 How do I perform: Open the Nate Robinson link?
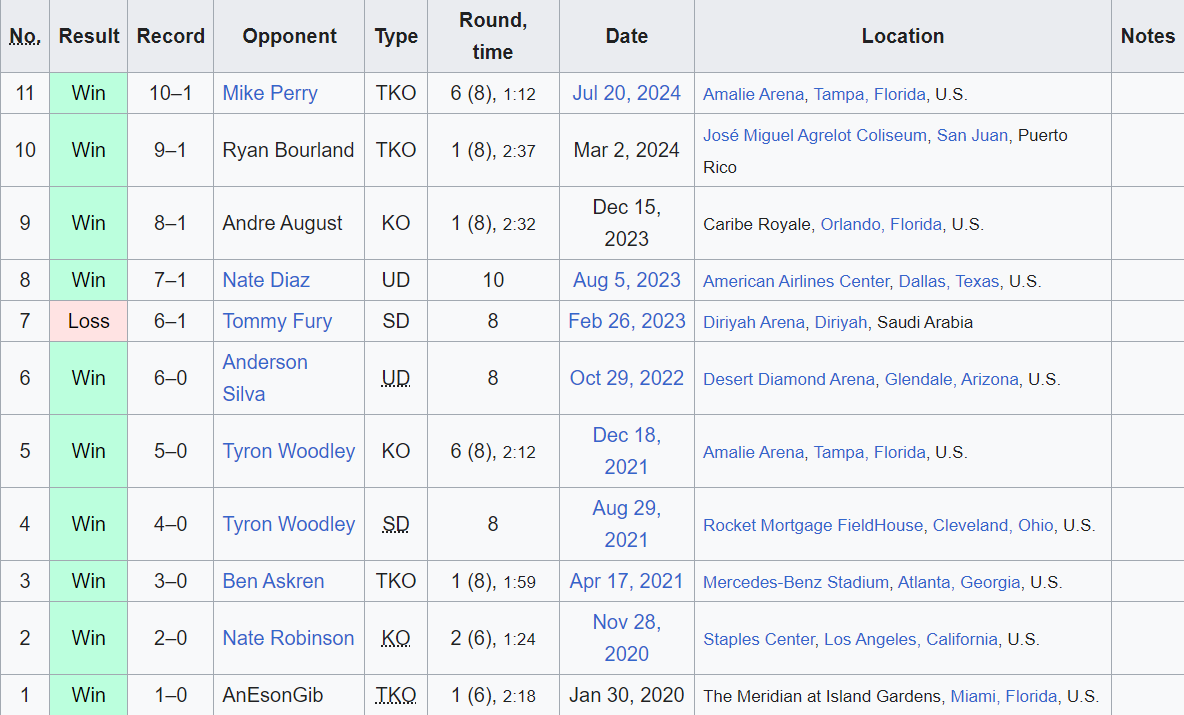(x=288, y=639)
